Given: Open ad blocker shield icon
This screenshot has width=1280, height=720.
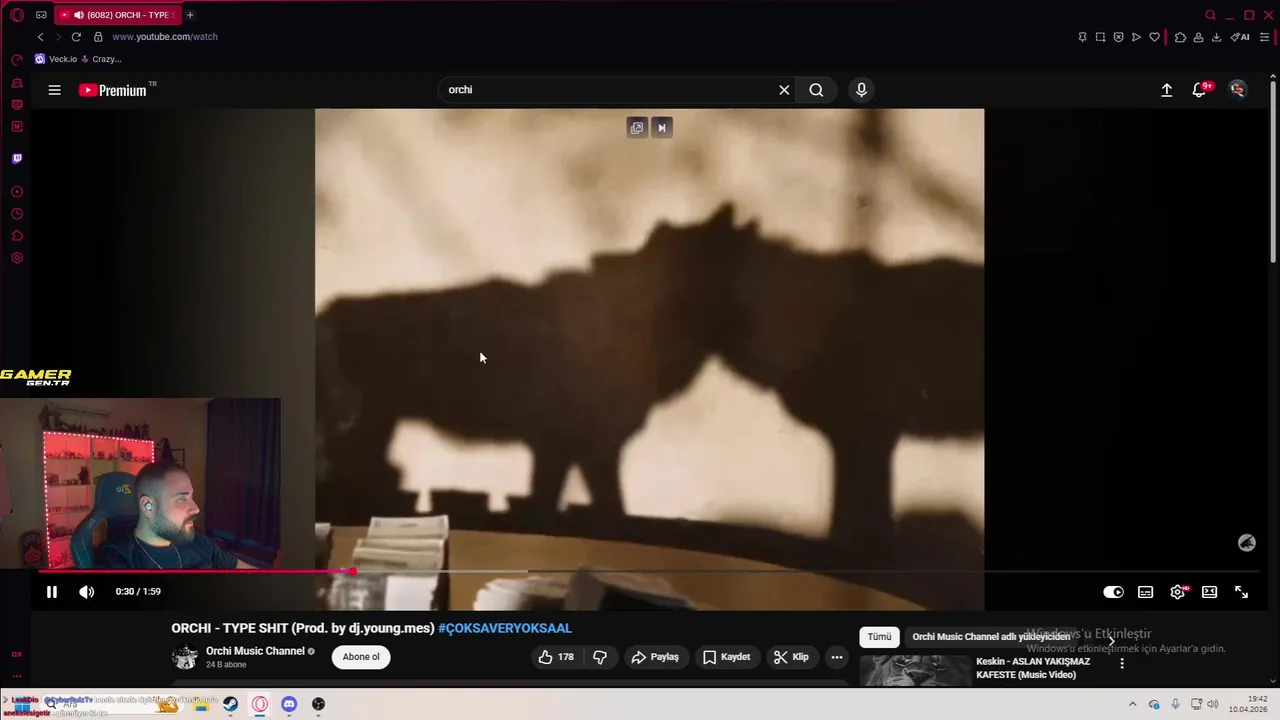Looking at the screenshot, I should (1118, 37).
